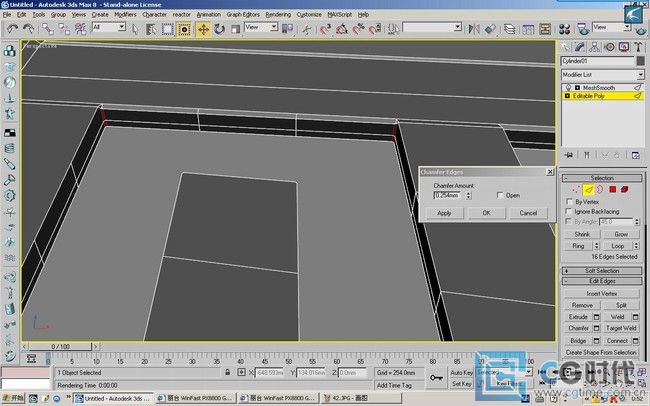Viewport: 650px width, 406px height.
Task: Click the Pin Stack icon
Action: pyautogui.click(x=569, y=155)
